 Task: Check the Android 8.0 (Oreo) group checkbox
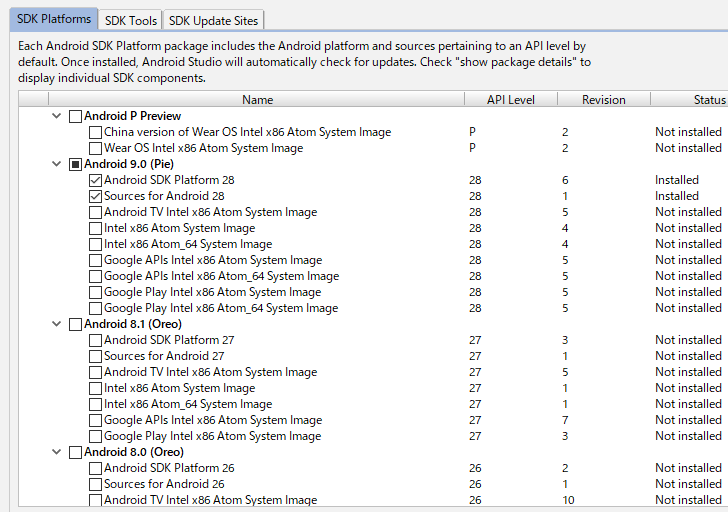(75, 453)
